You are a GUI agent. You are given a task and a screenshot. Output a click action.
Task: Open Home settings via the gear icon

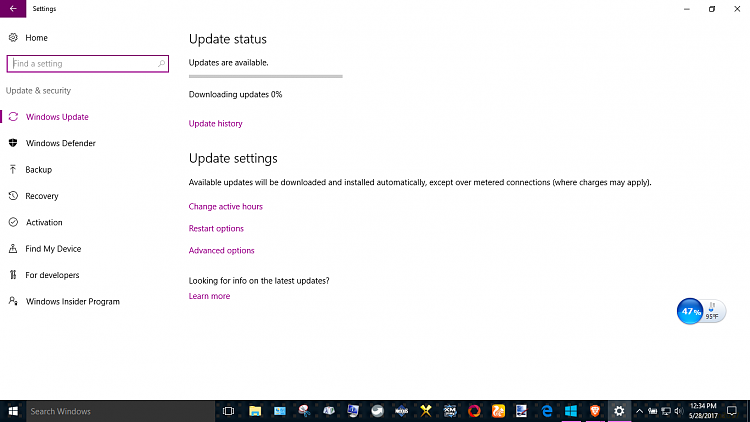point(13,37)
